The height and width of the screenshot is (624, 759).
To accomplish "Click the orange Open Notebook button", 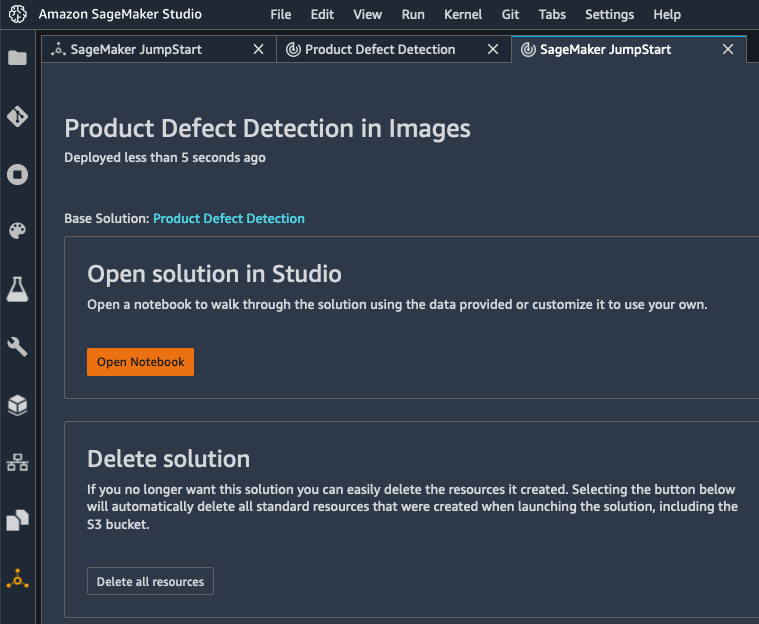I will (140, 362).
